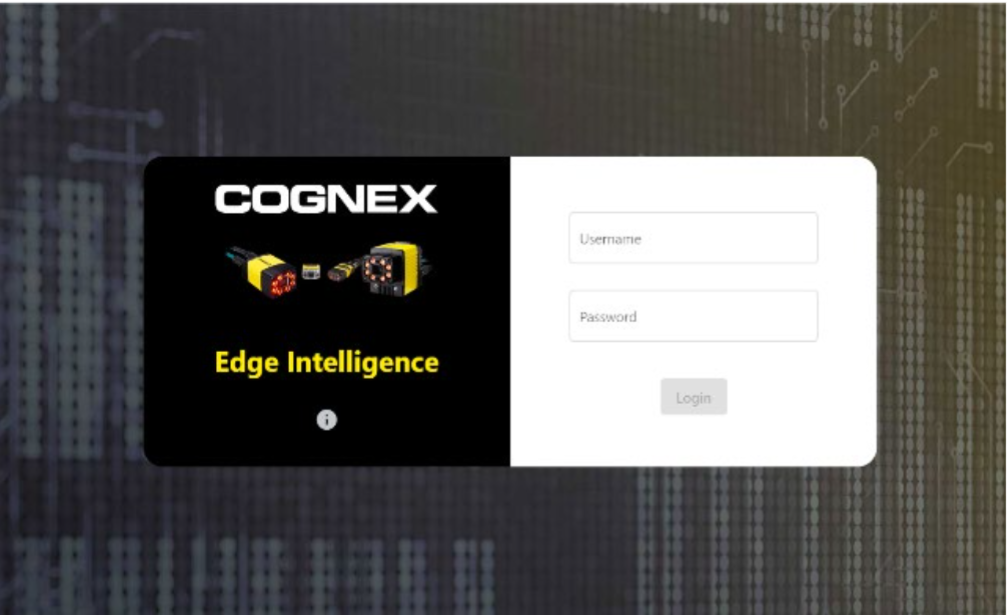Screen dimensions: 1008x615
Task: Click the Login button
Action: (694, 397)
